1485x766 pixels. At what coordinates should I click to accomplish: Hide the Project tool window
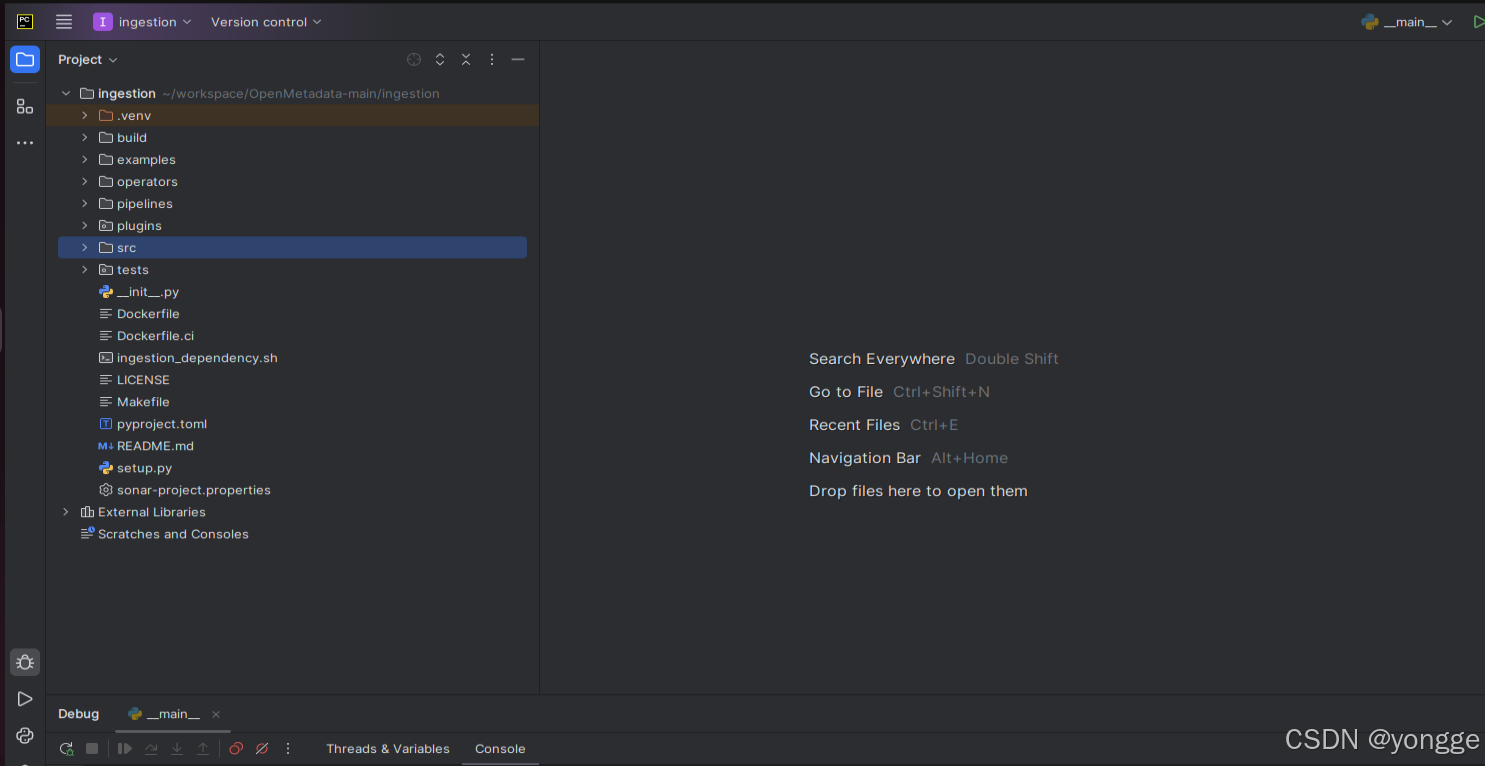point(518,60)
